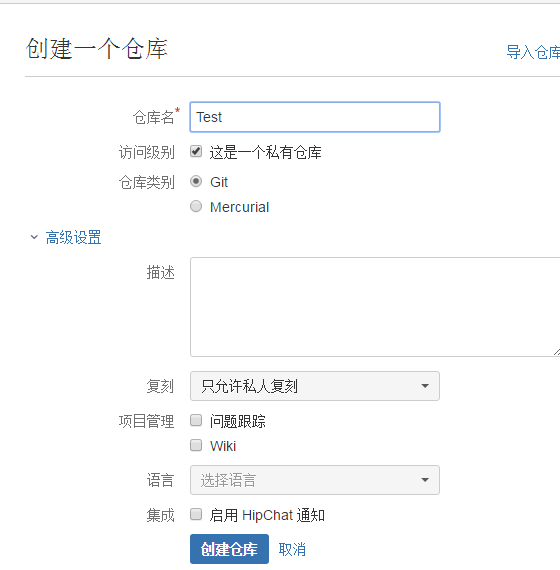
Task: Open the 只允许私人复刻 dropdown
Action: click(x=315, y=386)
